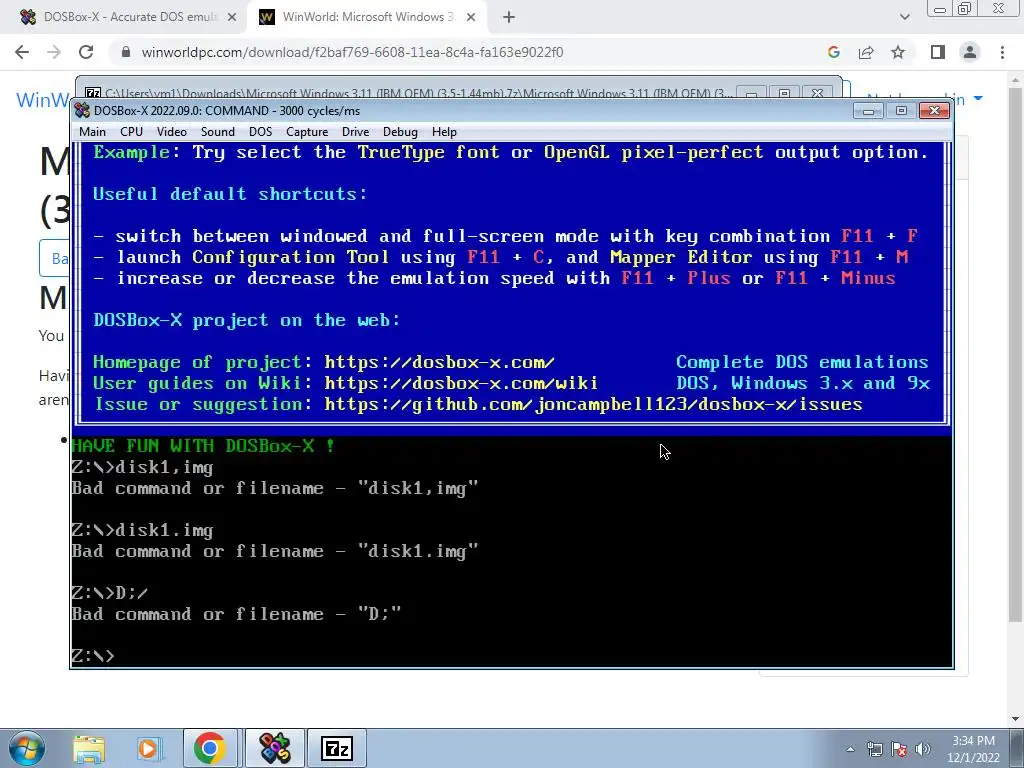Switch to DOSBox-X in the taskbar
The width and height of the screenshot is (1024, 768).
pos(275,748)
